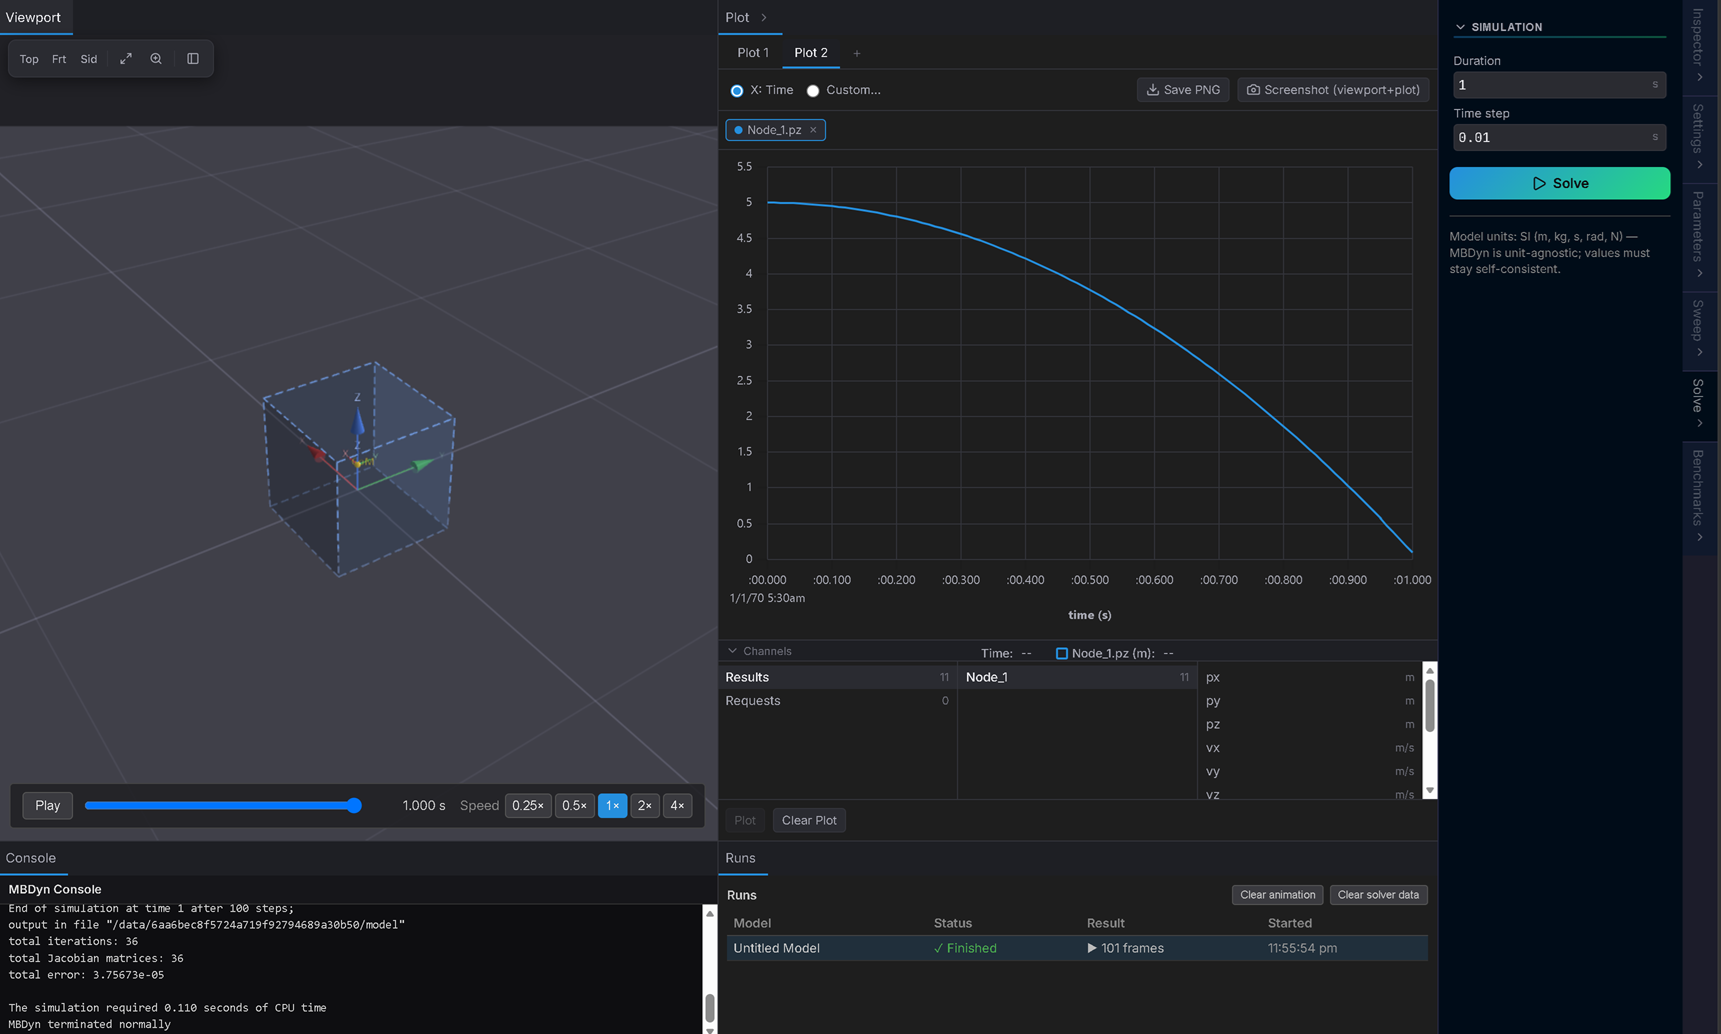Screen dimensions: 1721x1034
Task: Select the Console tab
Action: click(31, 858)
